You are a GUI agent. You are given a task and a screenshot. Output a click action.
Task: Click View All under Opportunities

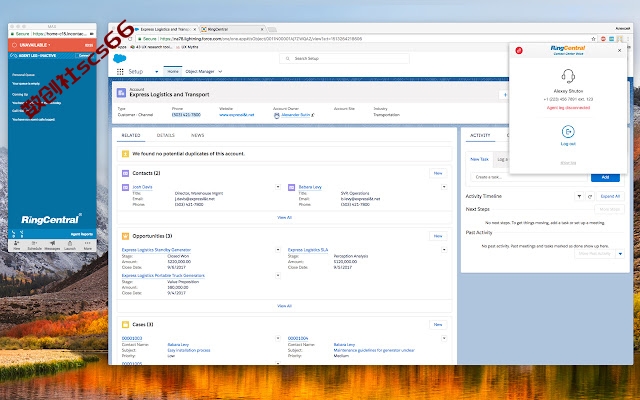tap(284, 306)
